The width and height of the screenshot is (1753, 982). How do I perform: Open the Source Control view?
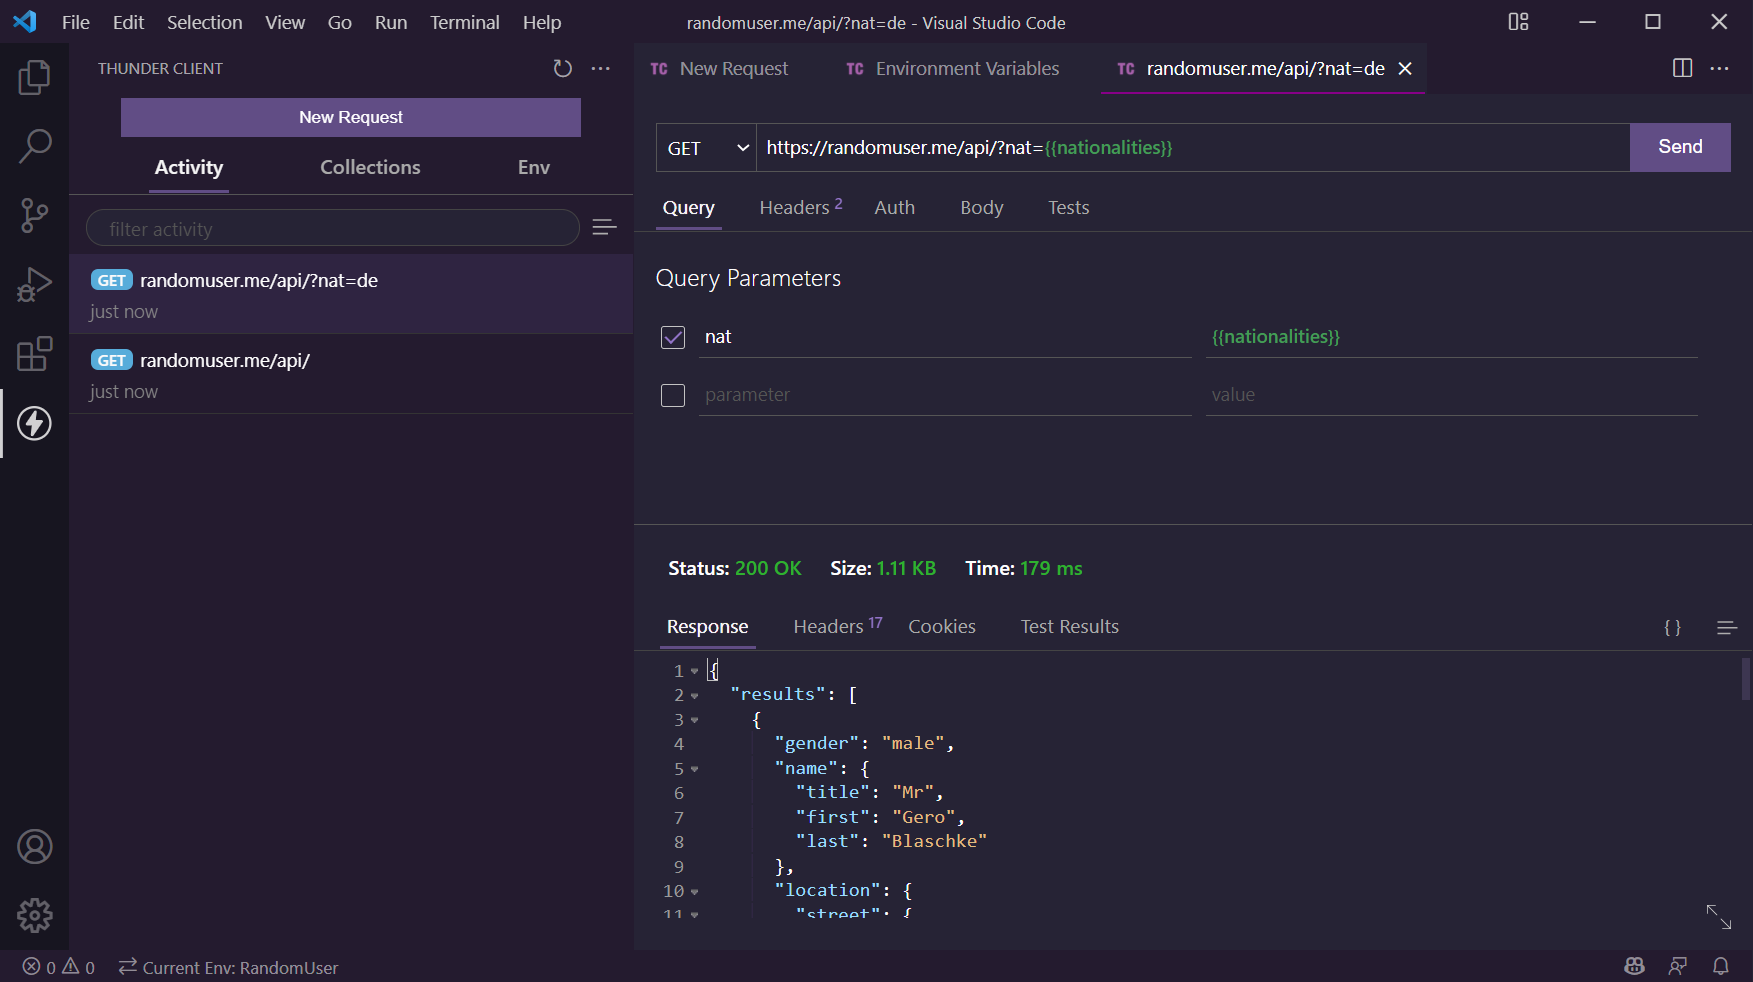[34, 215]
